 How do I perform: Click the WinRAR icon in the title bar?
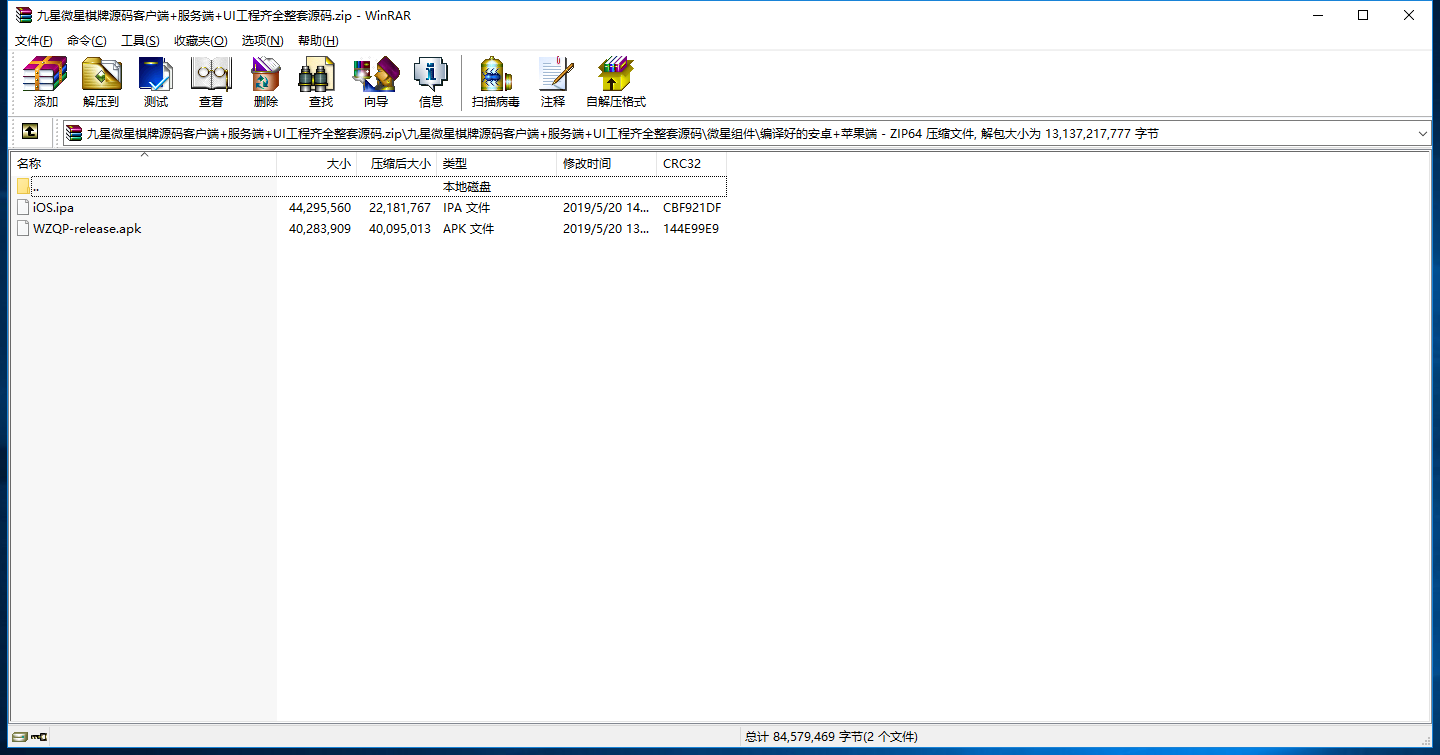[x=24, y=14]
